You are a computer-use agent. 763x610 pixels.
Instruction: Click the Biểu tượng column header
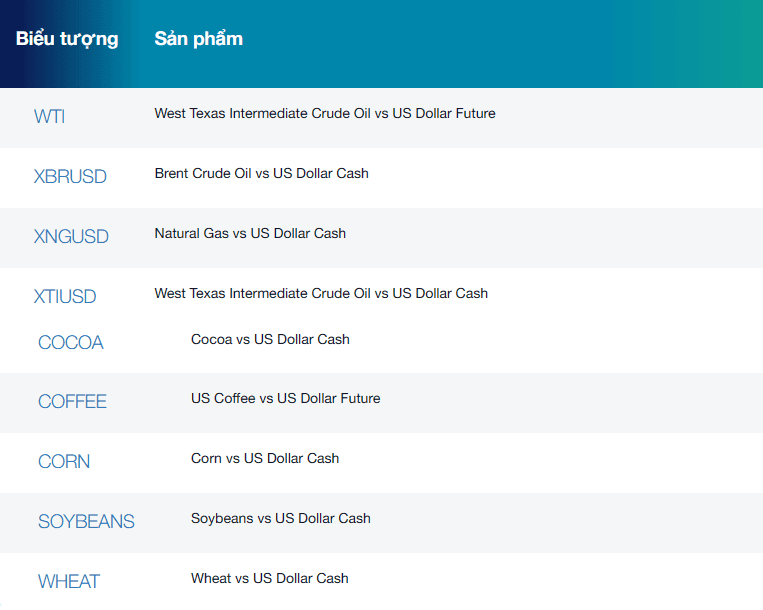67,39
